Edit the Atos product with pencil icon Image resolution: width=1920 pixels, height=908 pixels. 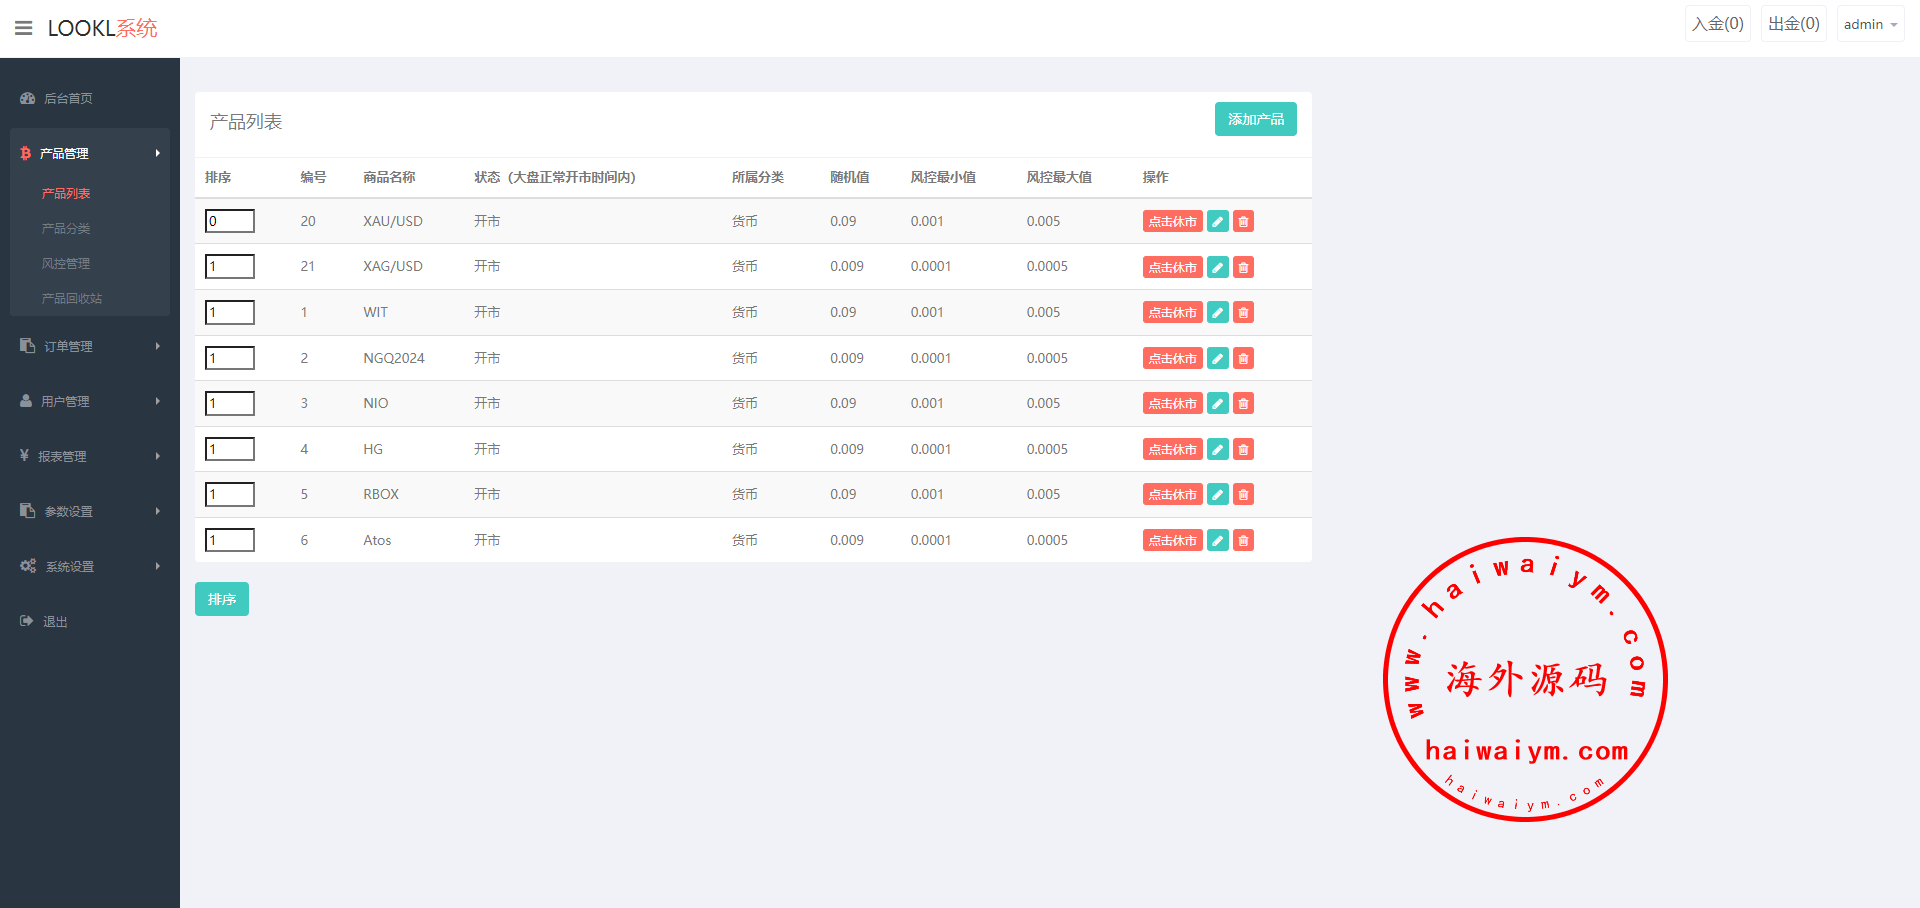pyautogui.click(x=1217, y=541)
